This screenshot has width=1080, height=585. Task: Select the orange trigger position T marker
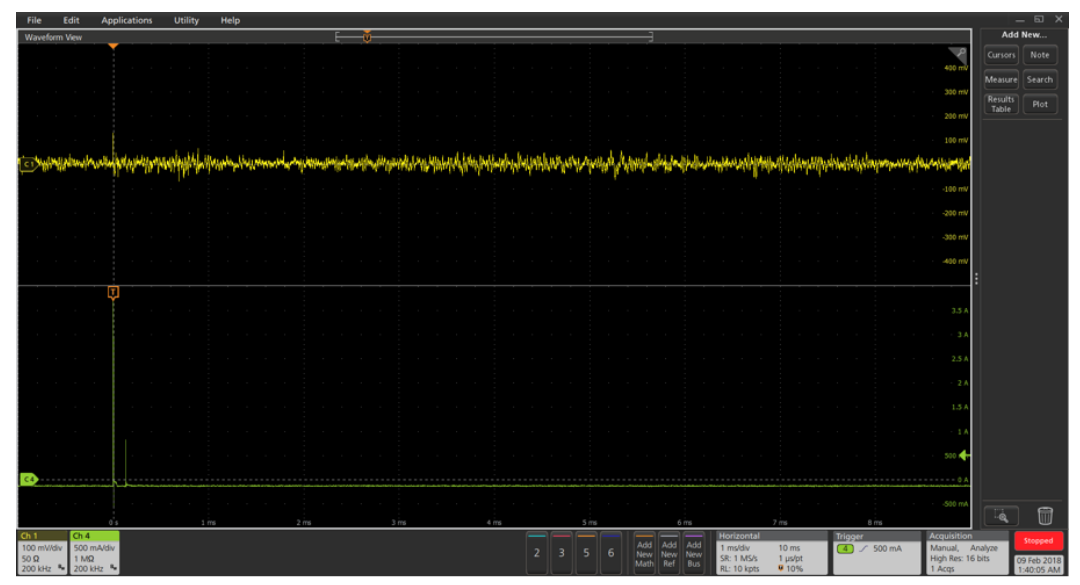pos(113,292)
